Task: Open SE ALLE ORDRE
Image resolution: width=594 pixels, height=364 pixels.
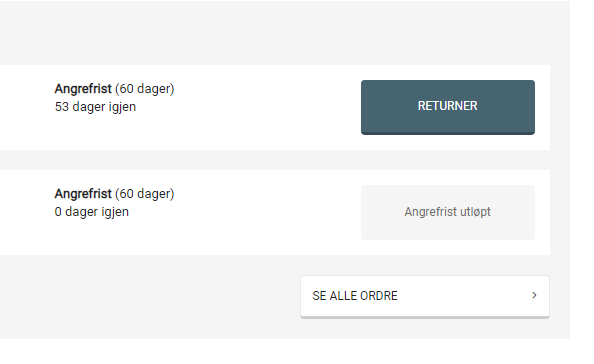Action: pyautogui.click(x=425, y=297)
